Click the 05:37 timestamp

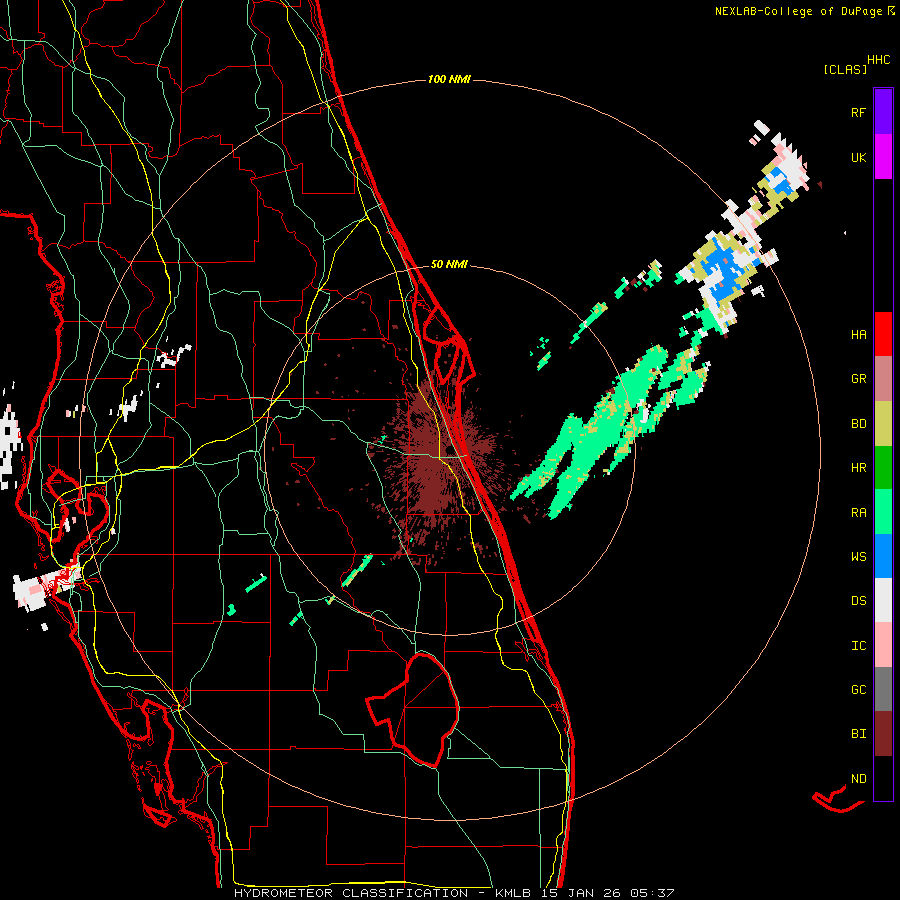point(652,893)
